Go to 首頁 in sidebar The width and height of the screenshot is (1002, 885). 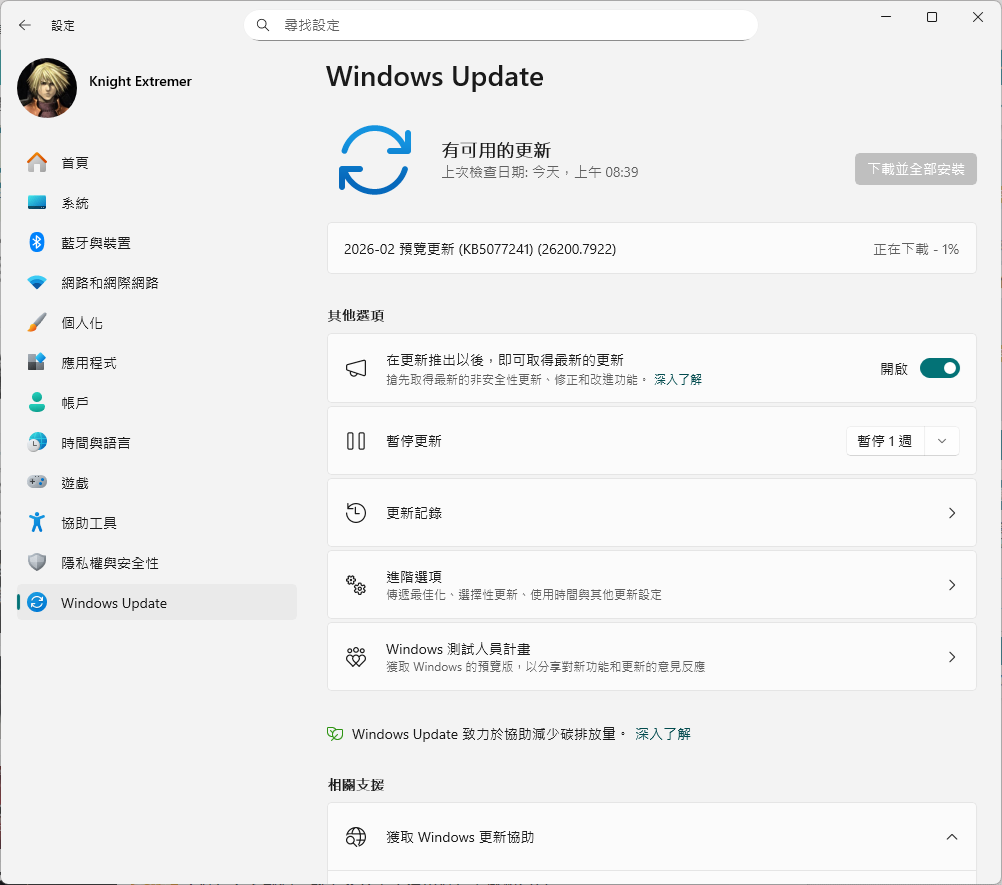pos(157,162)
